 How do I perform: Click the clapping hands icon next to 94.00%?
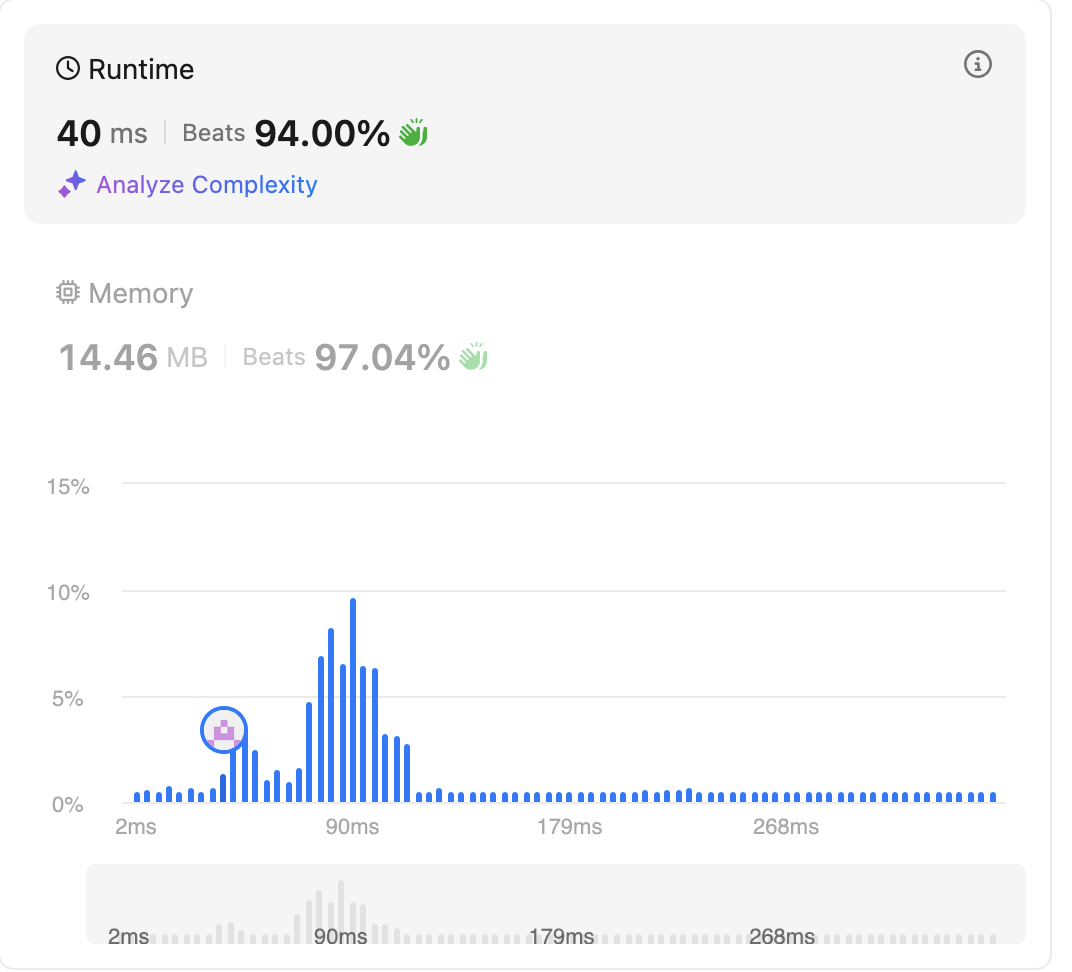[x=413, y=132]
